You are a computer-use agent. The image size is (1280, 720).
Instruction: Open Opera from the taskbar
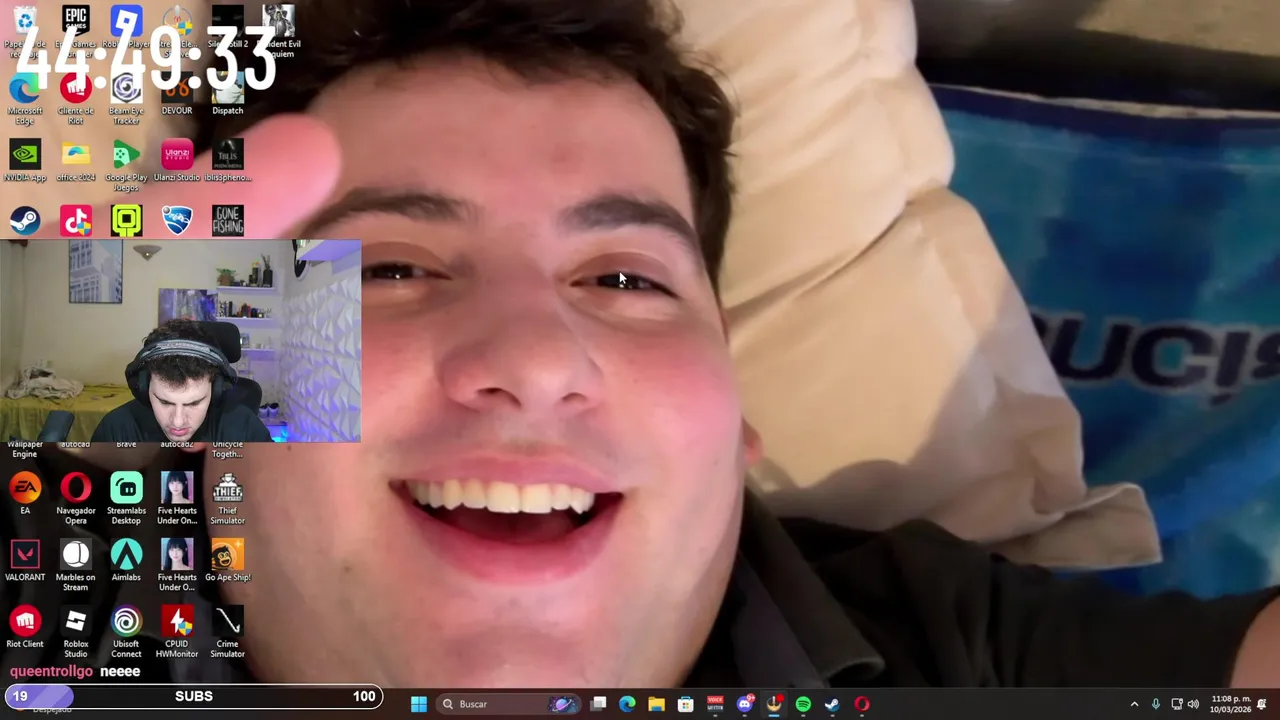862,704
